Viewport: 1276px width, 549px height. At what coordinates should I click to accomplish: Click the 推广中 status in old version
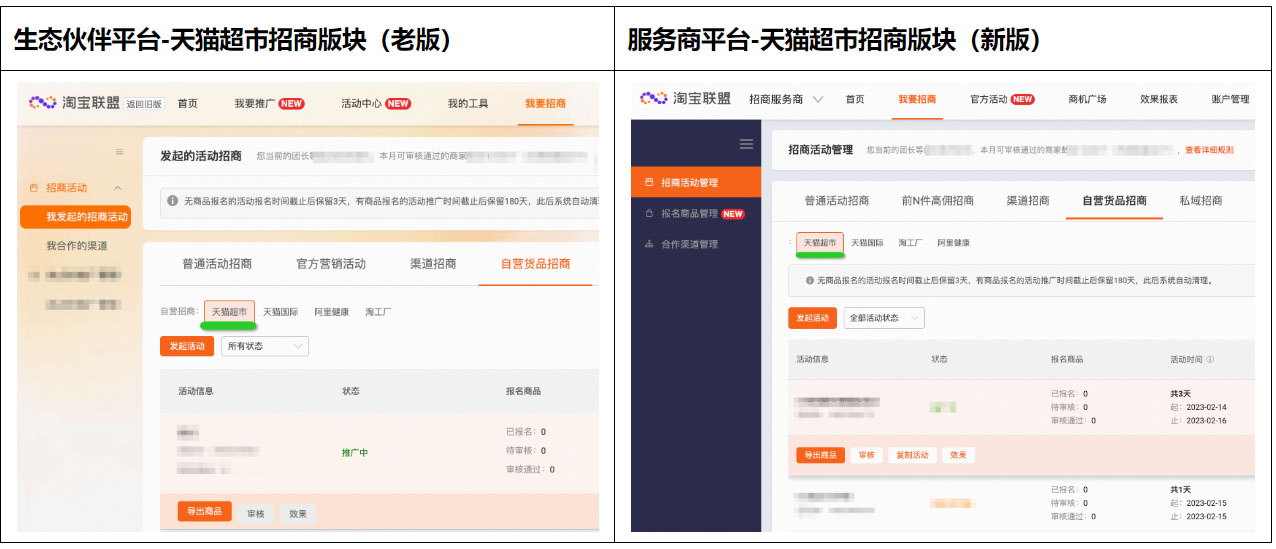coord(355,453)
